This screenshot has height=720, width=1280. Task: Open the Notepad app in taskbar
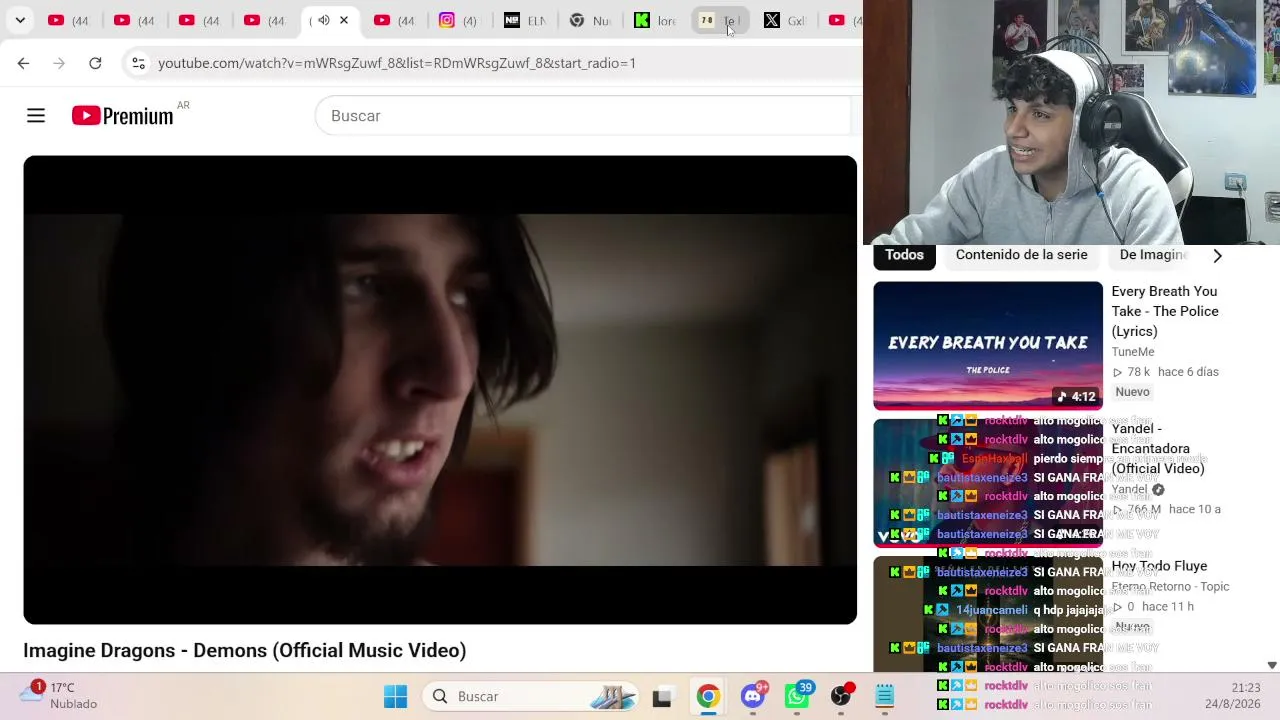pyautogui.click(x=885, y=696)
